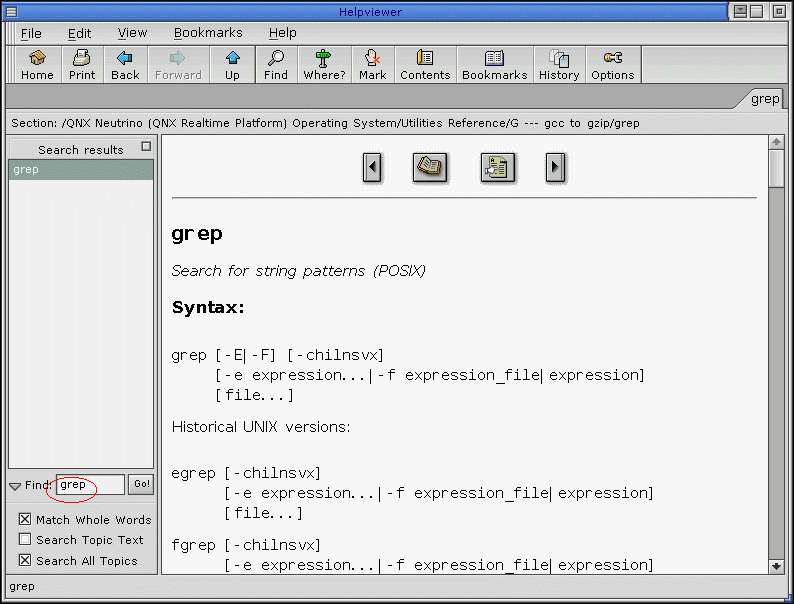Open the index document icon in the page

(x=498, y=167)
